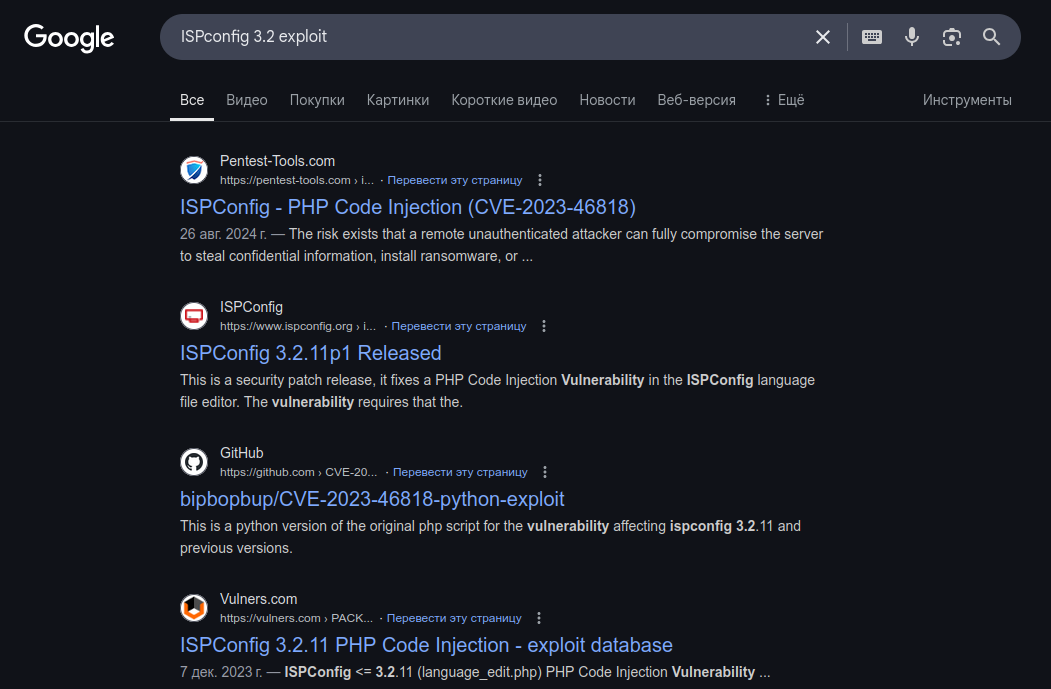Translate the Pentest-Tools page
This screenshot has height=689, width=1051.
[454, 180]
